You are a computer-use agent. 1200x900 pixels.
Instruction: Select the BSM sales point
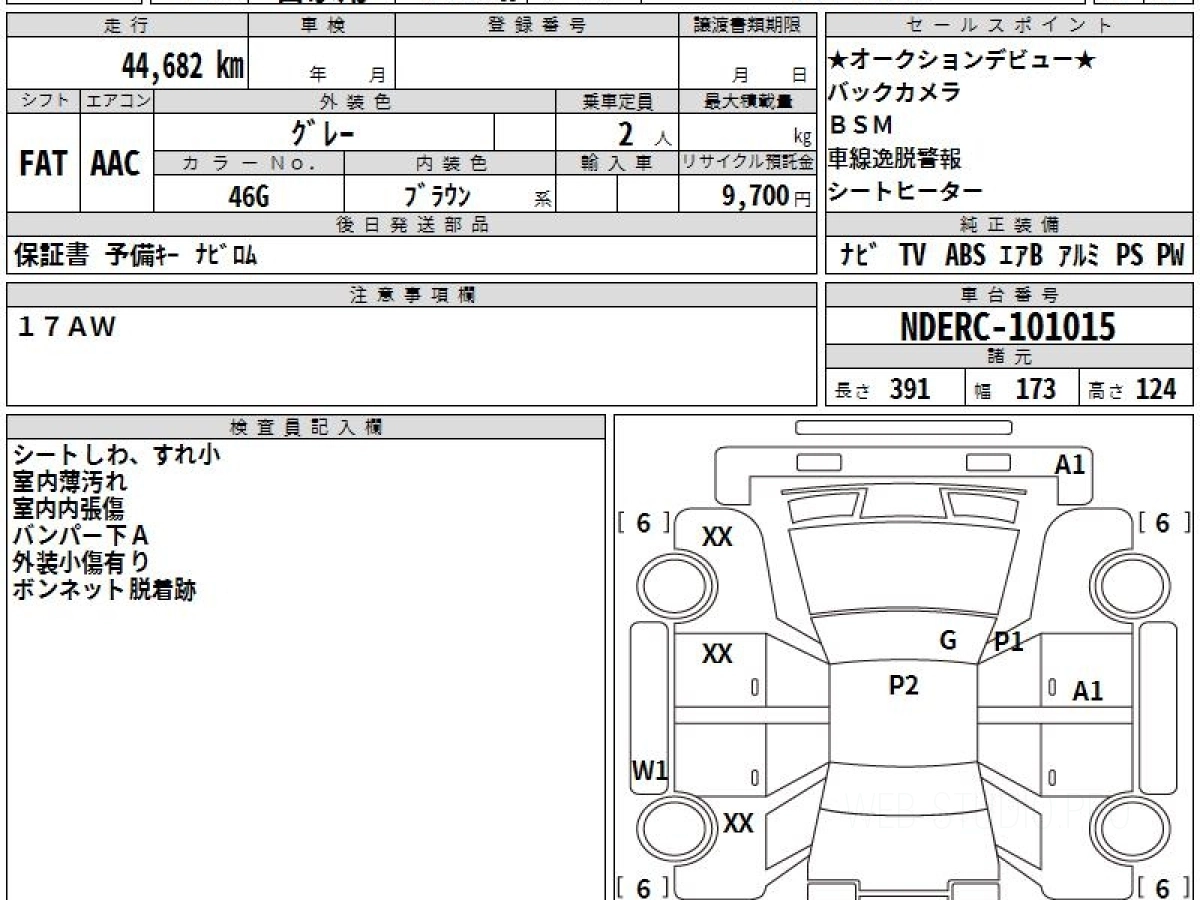coord(861,125)
